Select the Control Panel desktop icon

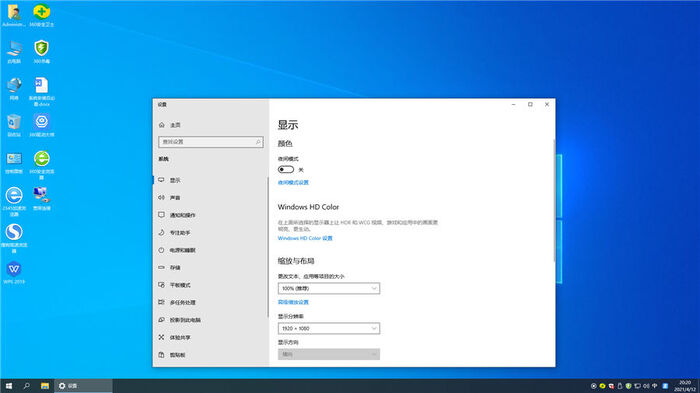(14, 162)
